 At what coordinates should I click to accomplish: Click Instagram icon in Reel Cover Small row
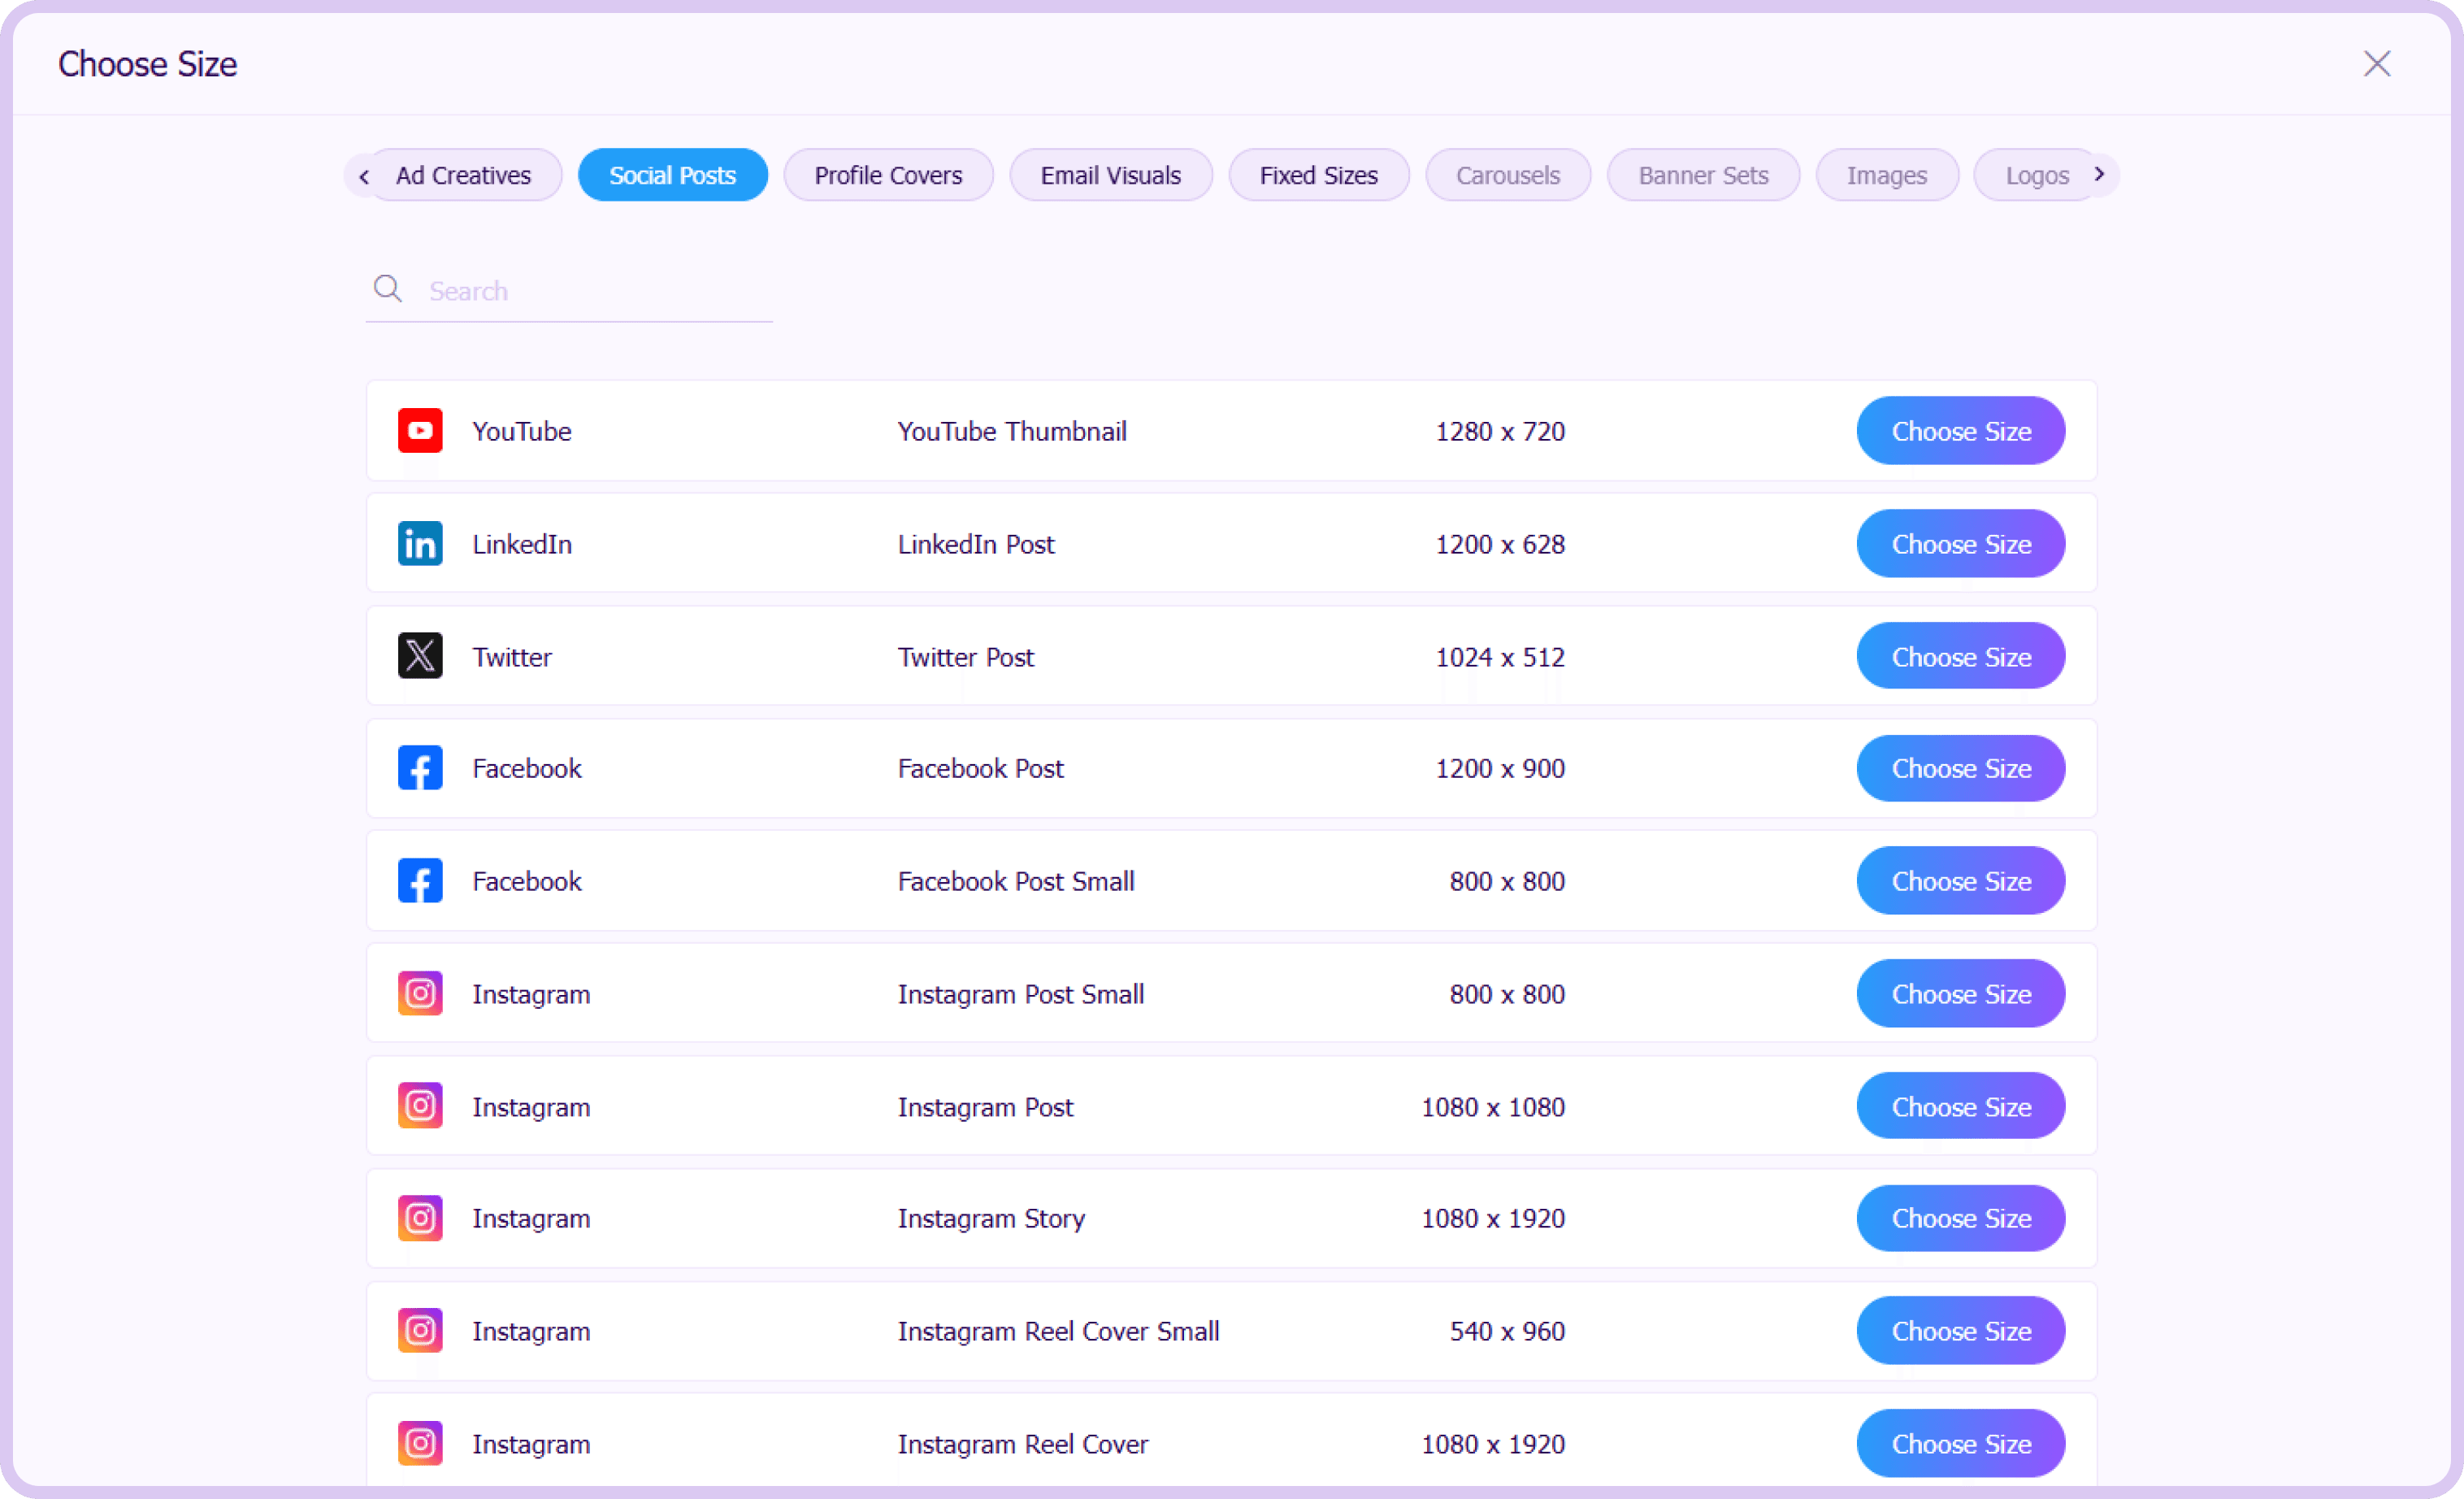[x=420, y=1331]
